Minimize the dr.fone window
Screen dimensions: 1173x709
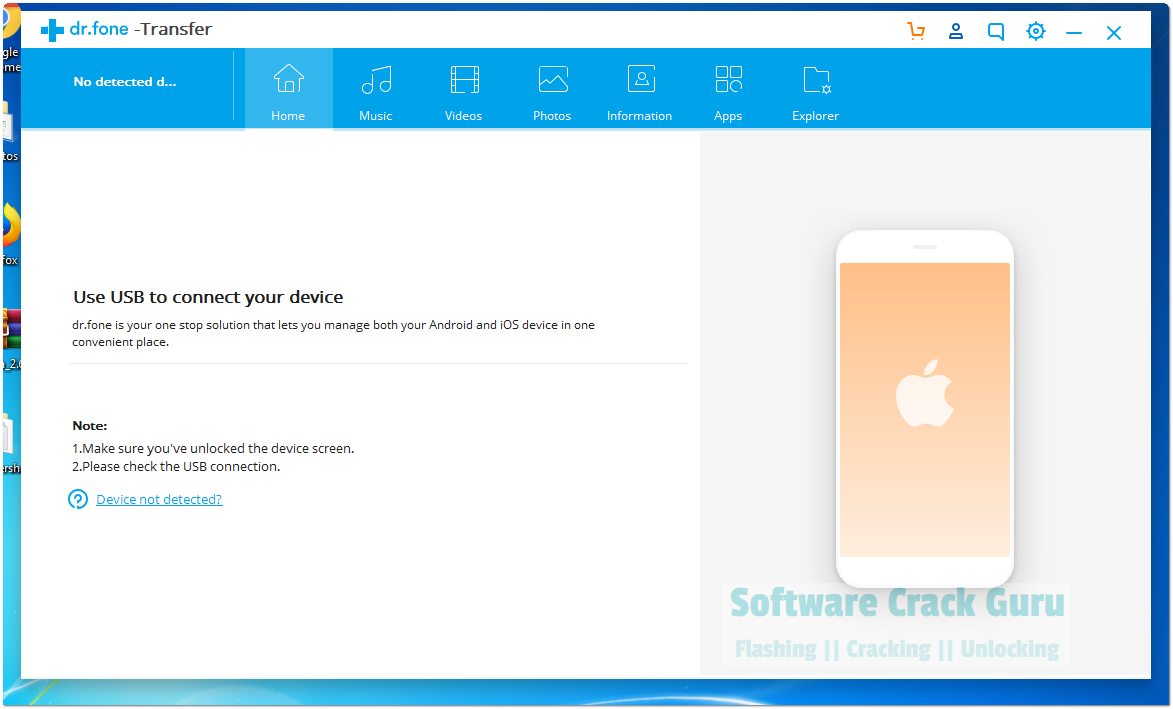(1074, 33)
